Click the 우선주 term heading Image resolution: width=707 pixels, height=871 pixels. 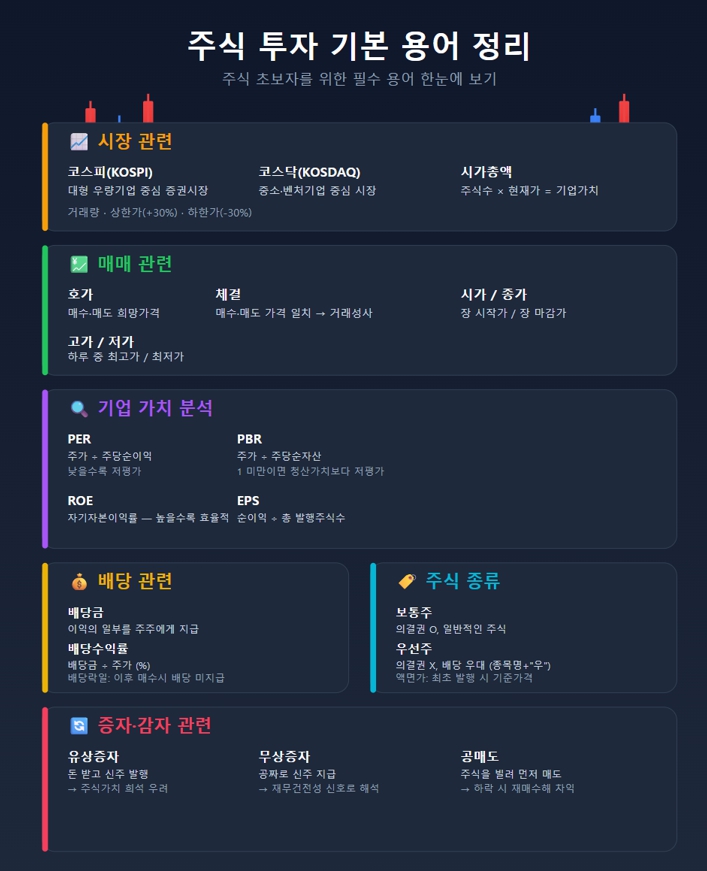(414, 648)
